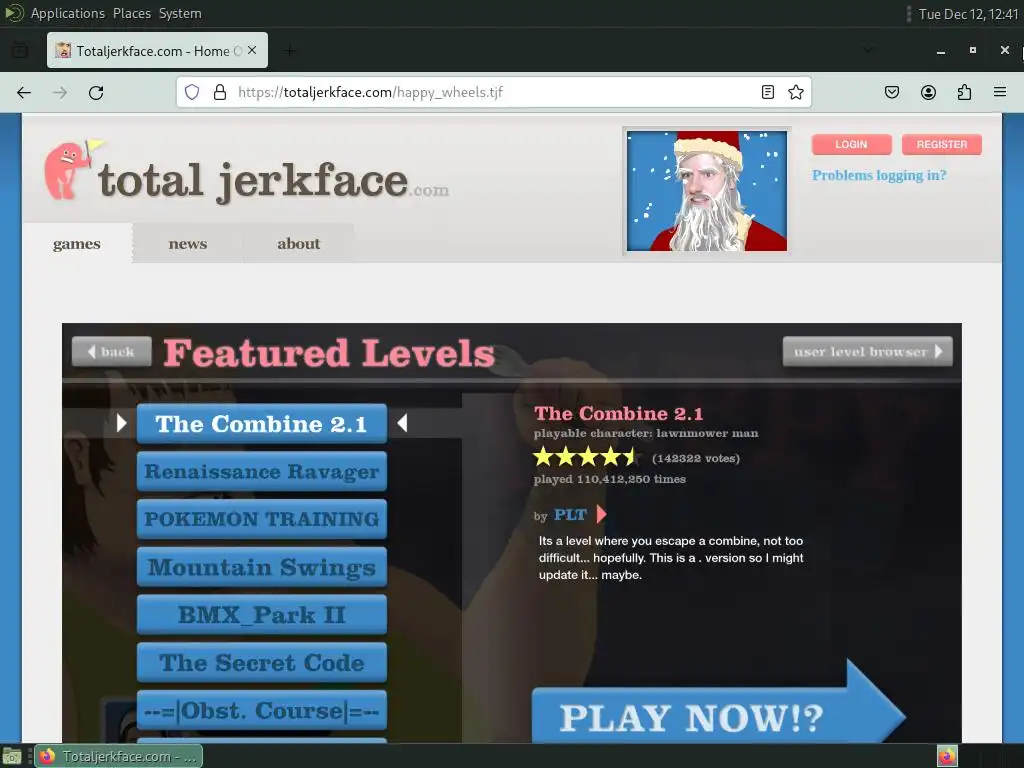
Task: Expand the list all tabs chevron
Action: pyautogui.click(x=868, y=50)
